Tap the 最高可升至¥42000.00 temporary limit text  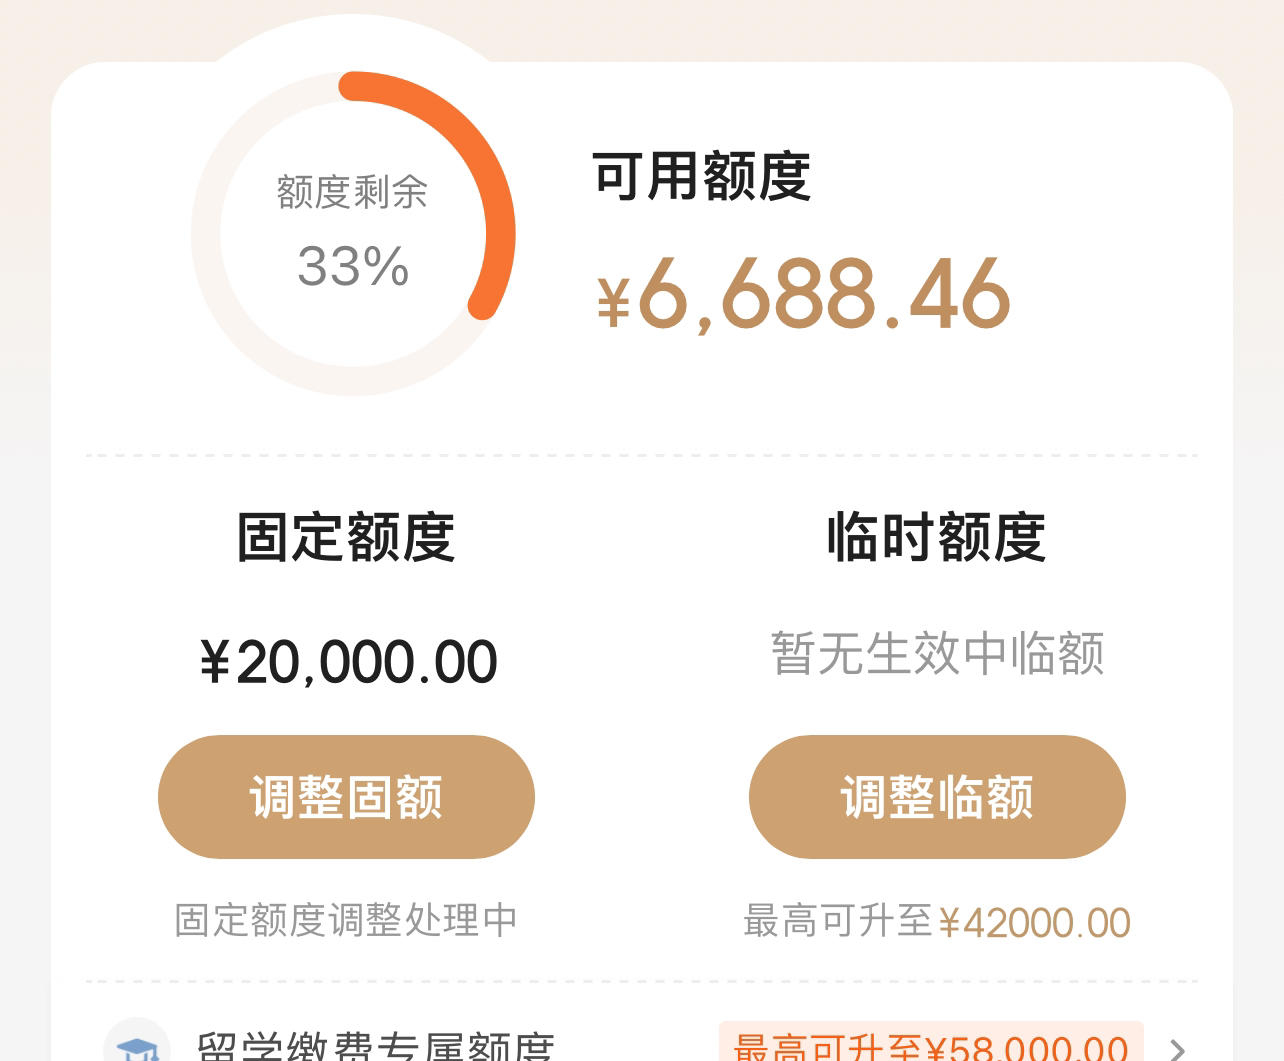point(937,922)
